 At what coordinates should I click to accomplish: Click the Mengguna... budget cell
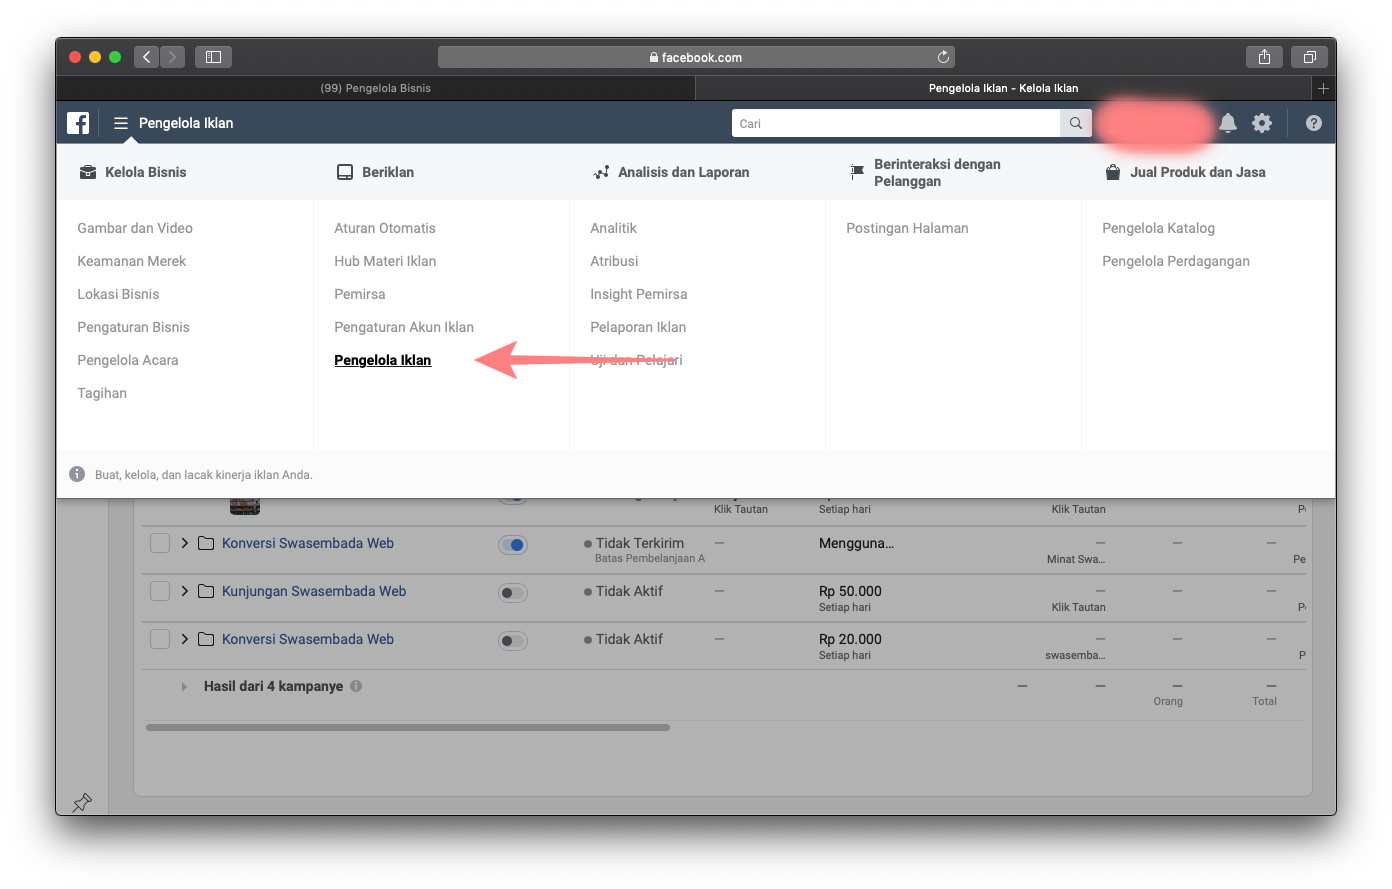[x=856, y=543]
